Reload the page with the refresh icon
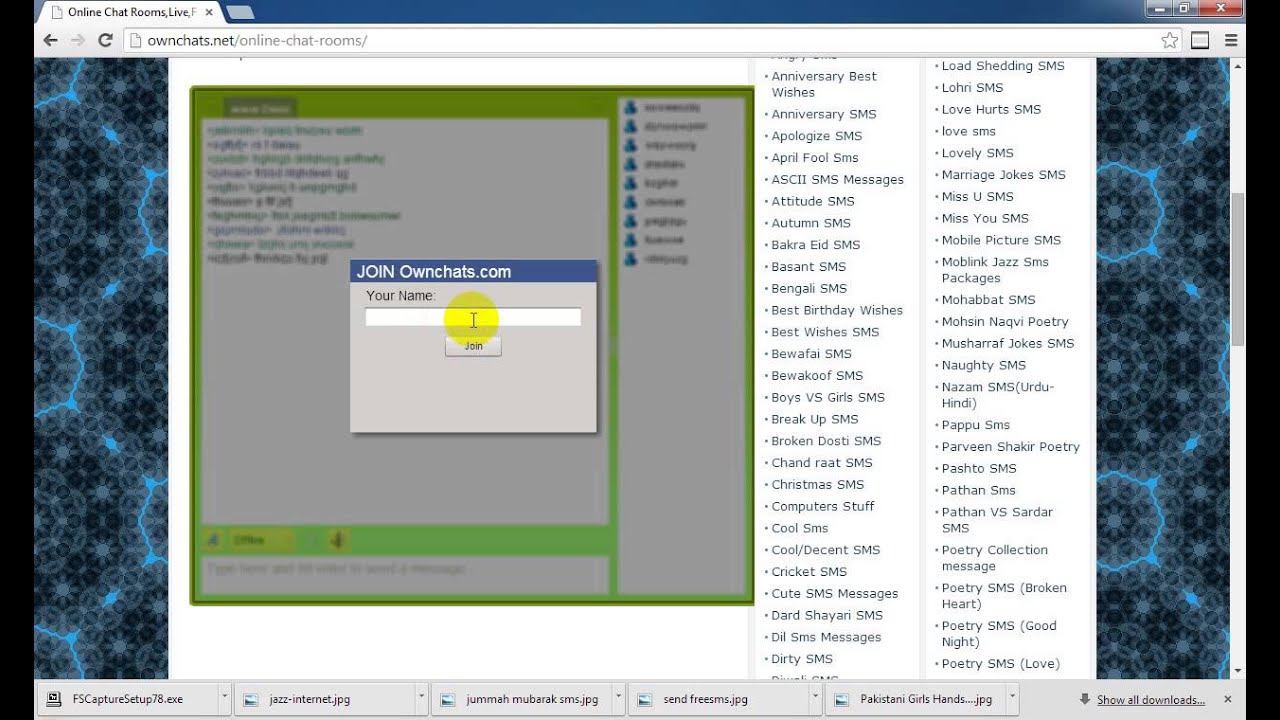 click(x=105, y=41)
